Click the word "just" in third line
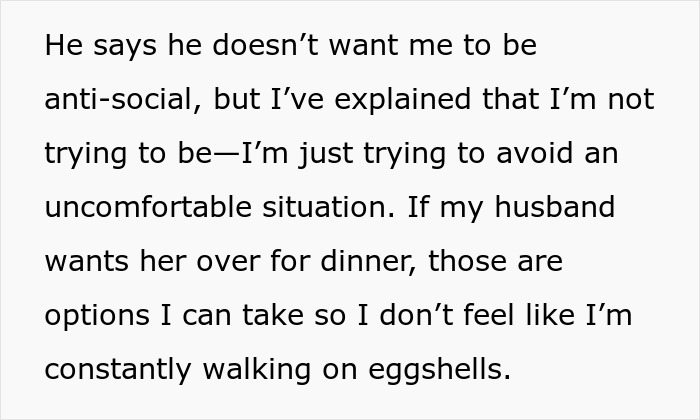Viewport: 700px width, 420px height. [326, 154]
